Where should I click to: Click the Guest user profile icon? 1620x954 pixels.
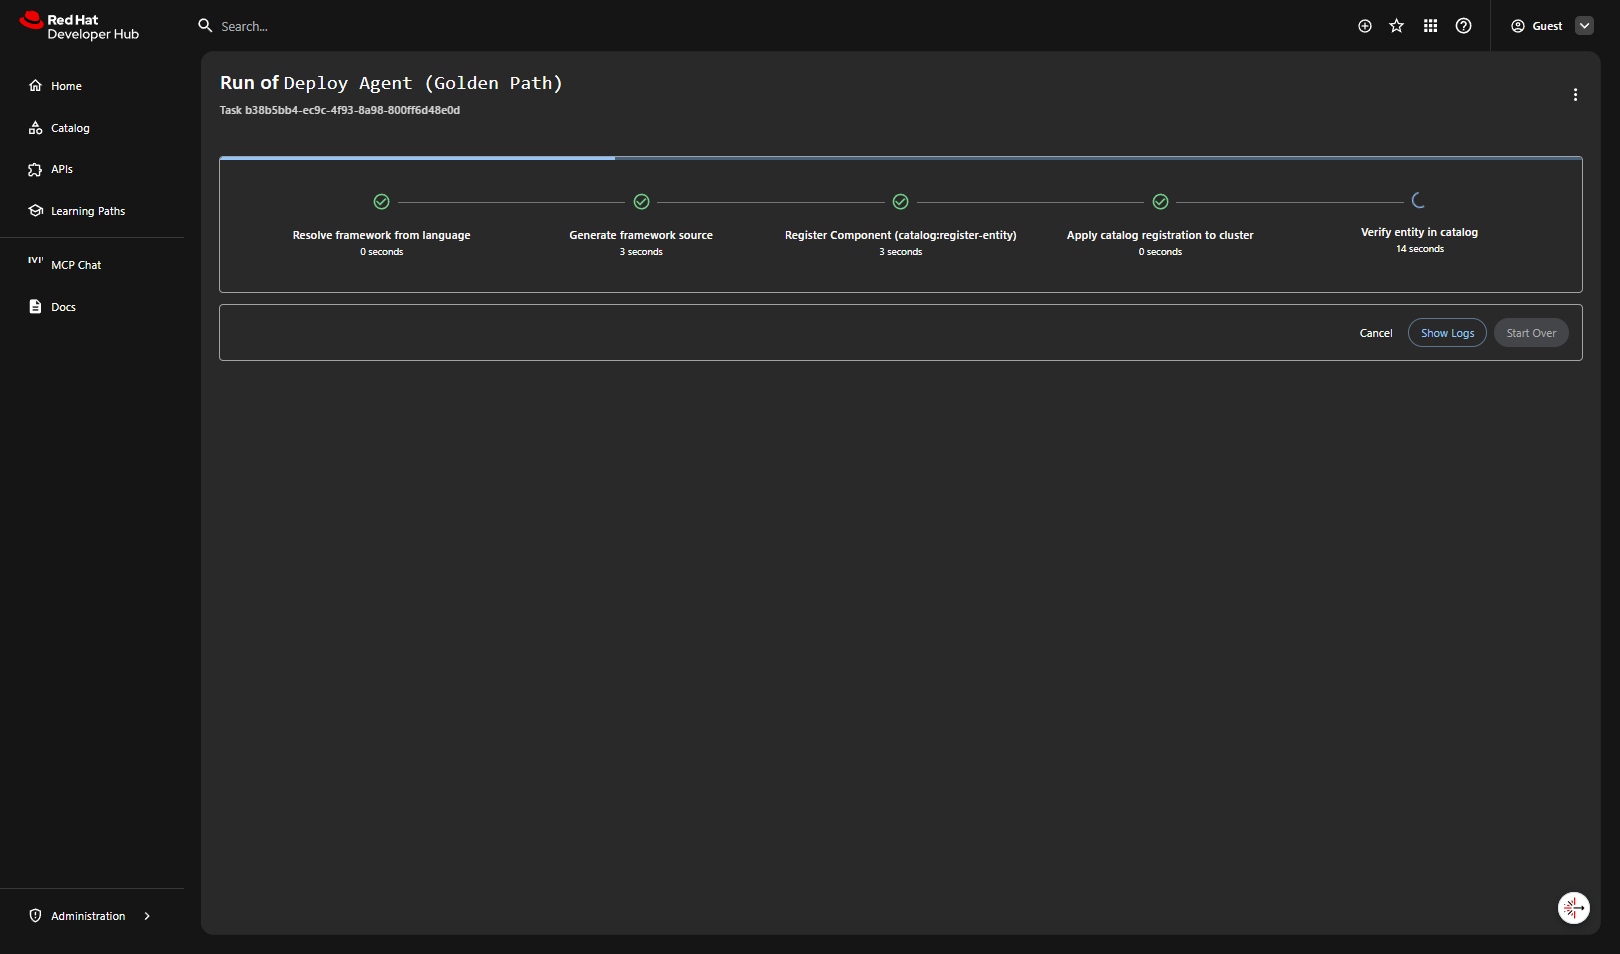[x=1518, y=26]
